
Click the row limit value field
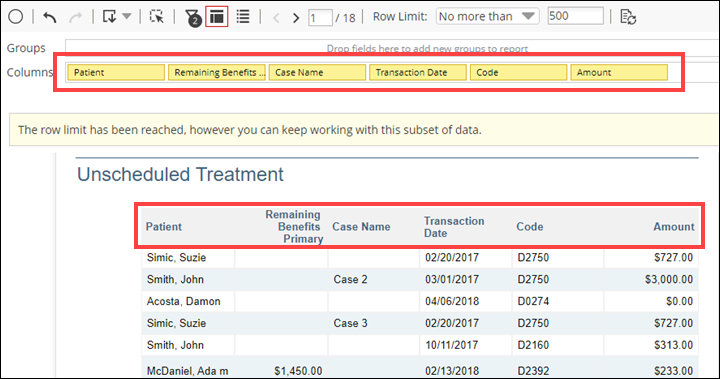pos(575,16)
